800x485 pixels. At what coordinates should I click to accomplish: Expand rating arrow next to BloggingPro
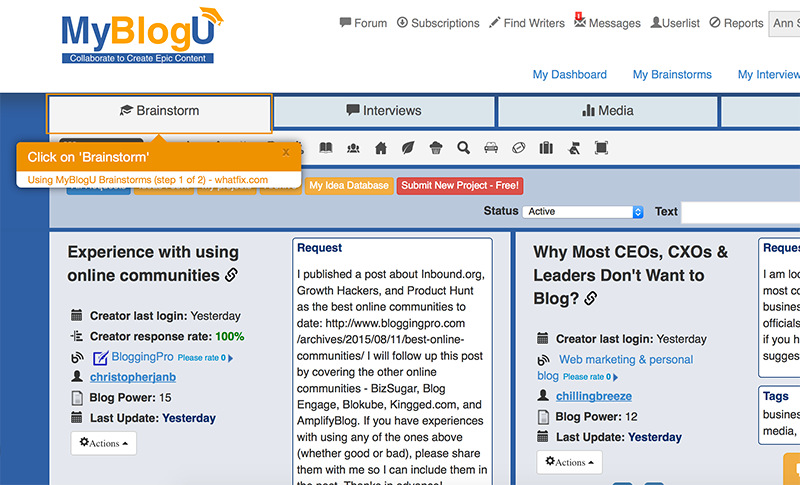pos(231,358)
